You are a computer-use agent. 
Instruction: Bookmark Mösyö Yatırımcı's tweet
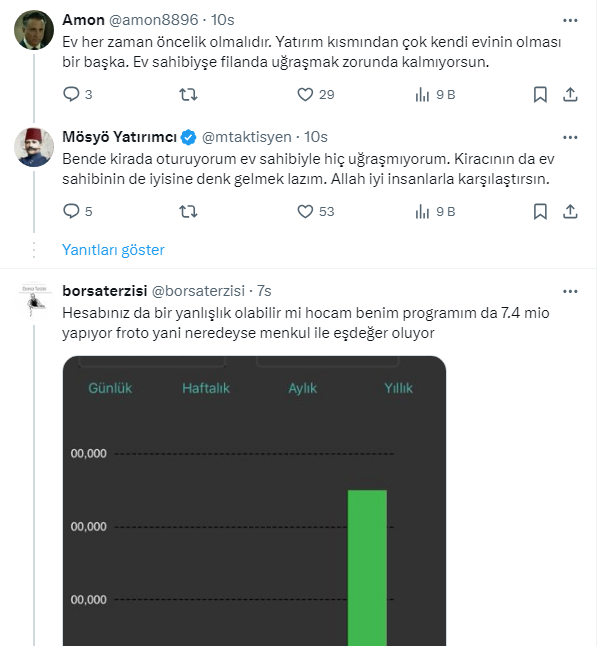(x=540, y=211)
